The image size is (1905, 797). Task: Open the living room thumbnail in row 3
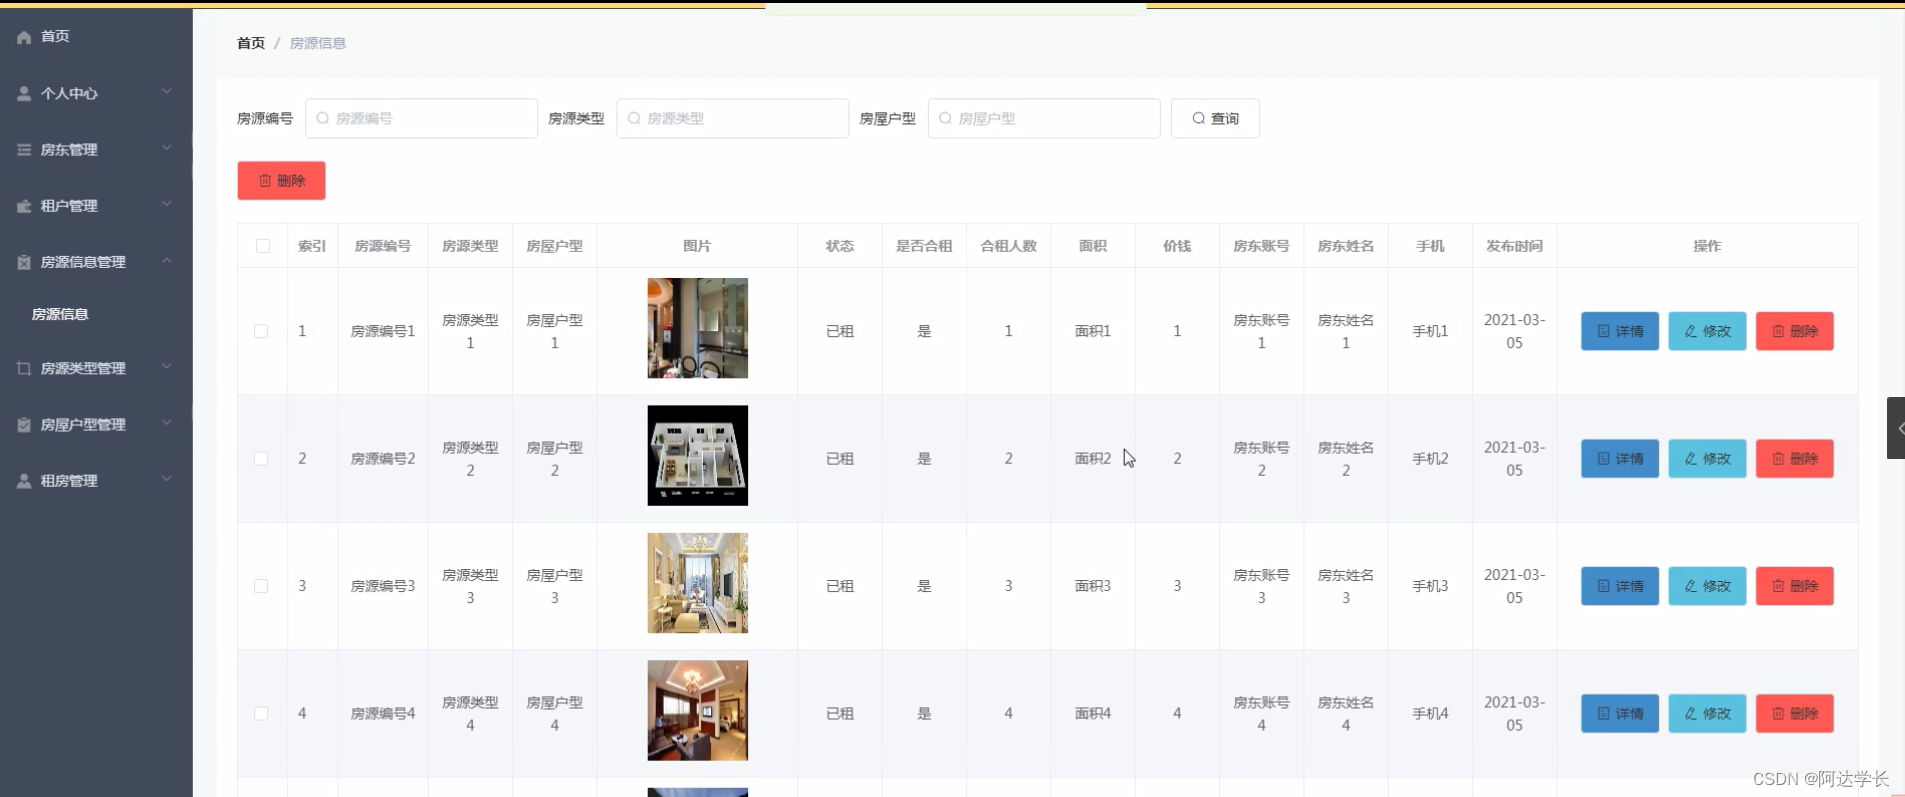[x=698, y=583]
